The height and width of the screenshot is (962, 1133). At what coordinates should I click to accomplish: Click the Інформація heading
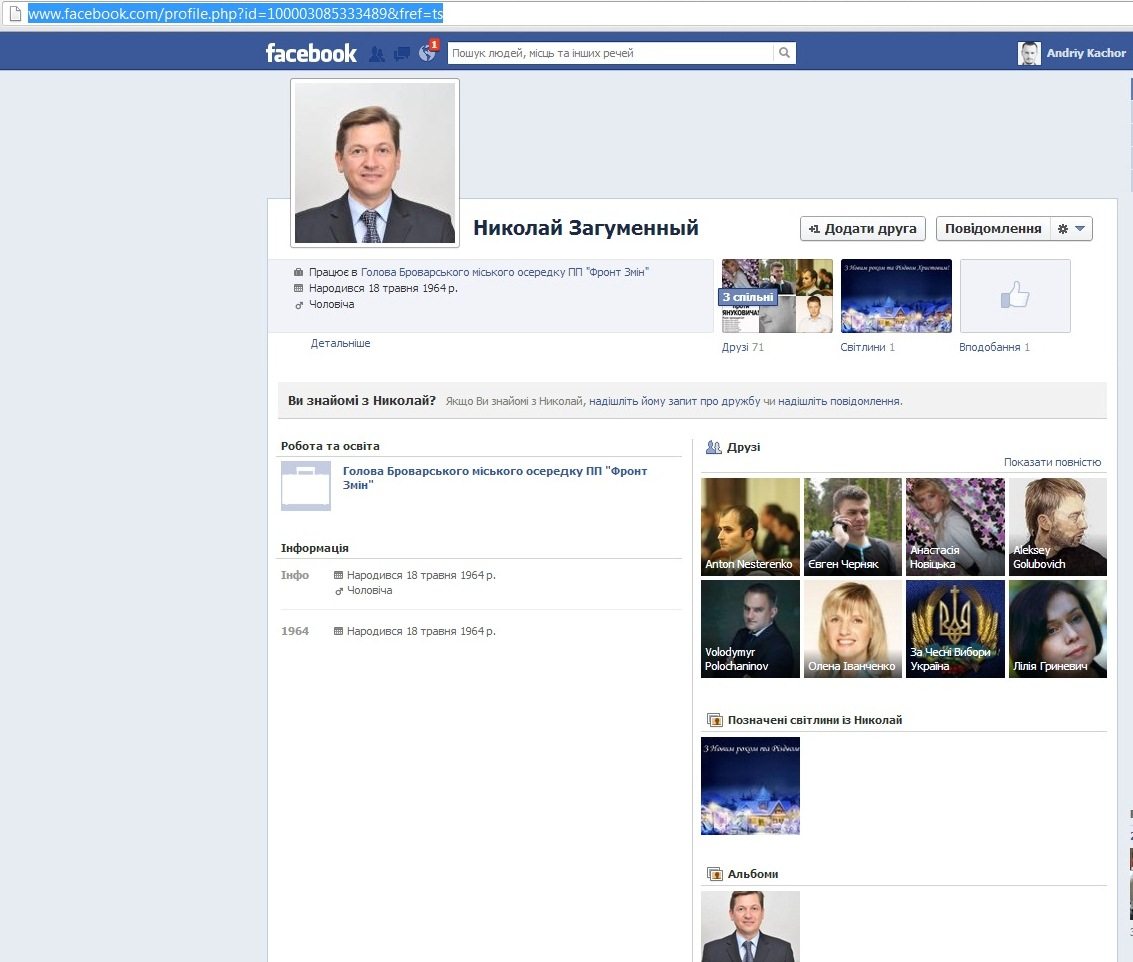314,548
